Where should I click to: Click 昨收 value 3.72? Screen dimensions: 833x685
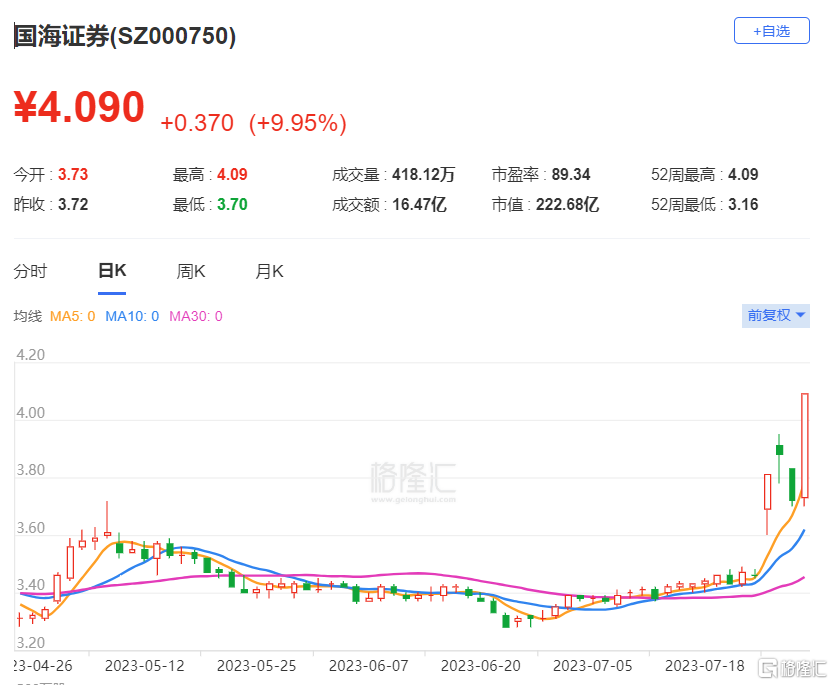pos(73,204)
